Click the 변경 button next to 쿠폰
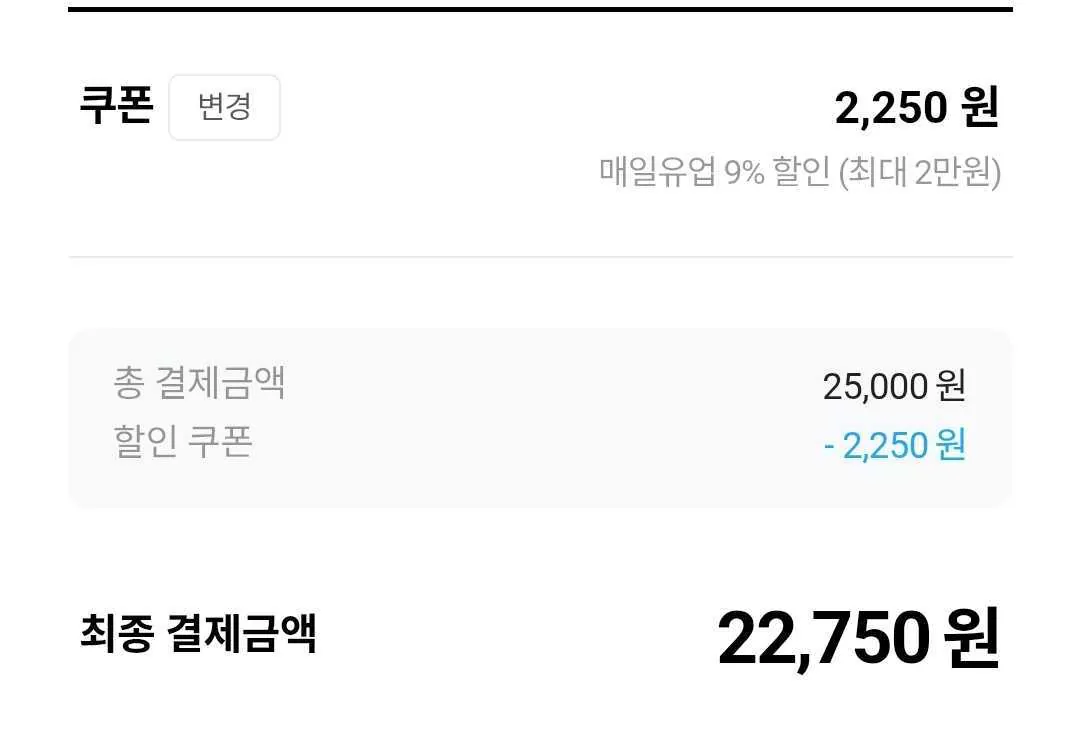This screenshot has height=742, width=1080. click(224, 107)
